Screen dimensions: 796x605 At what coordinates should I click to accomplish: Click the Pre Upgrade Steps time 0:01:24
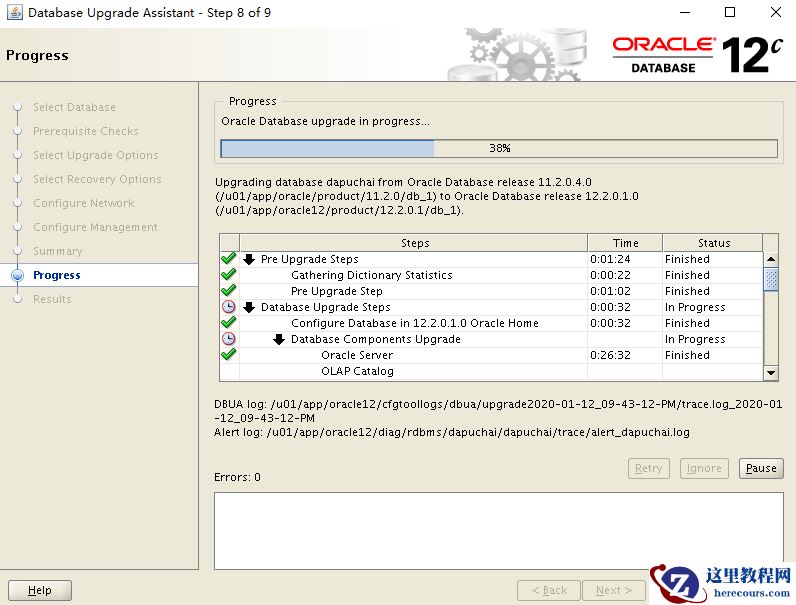tap(610, 259)
